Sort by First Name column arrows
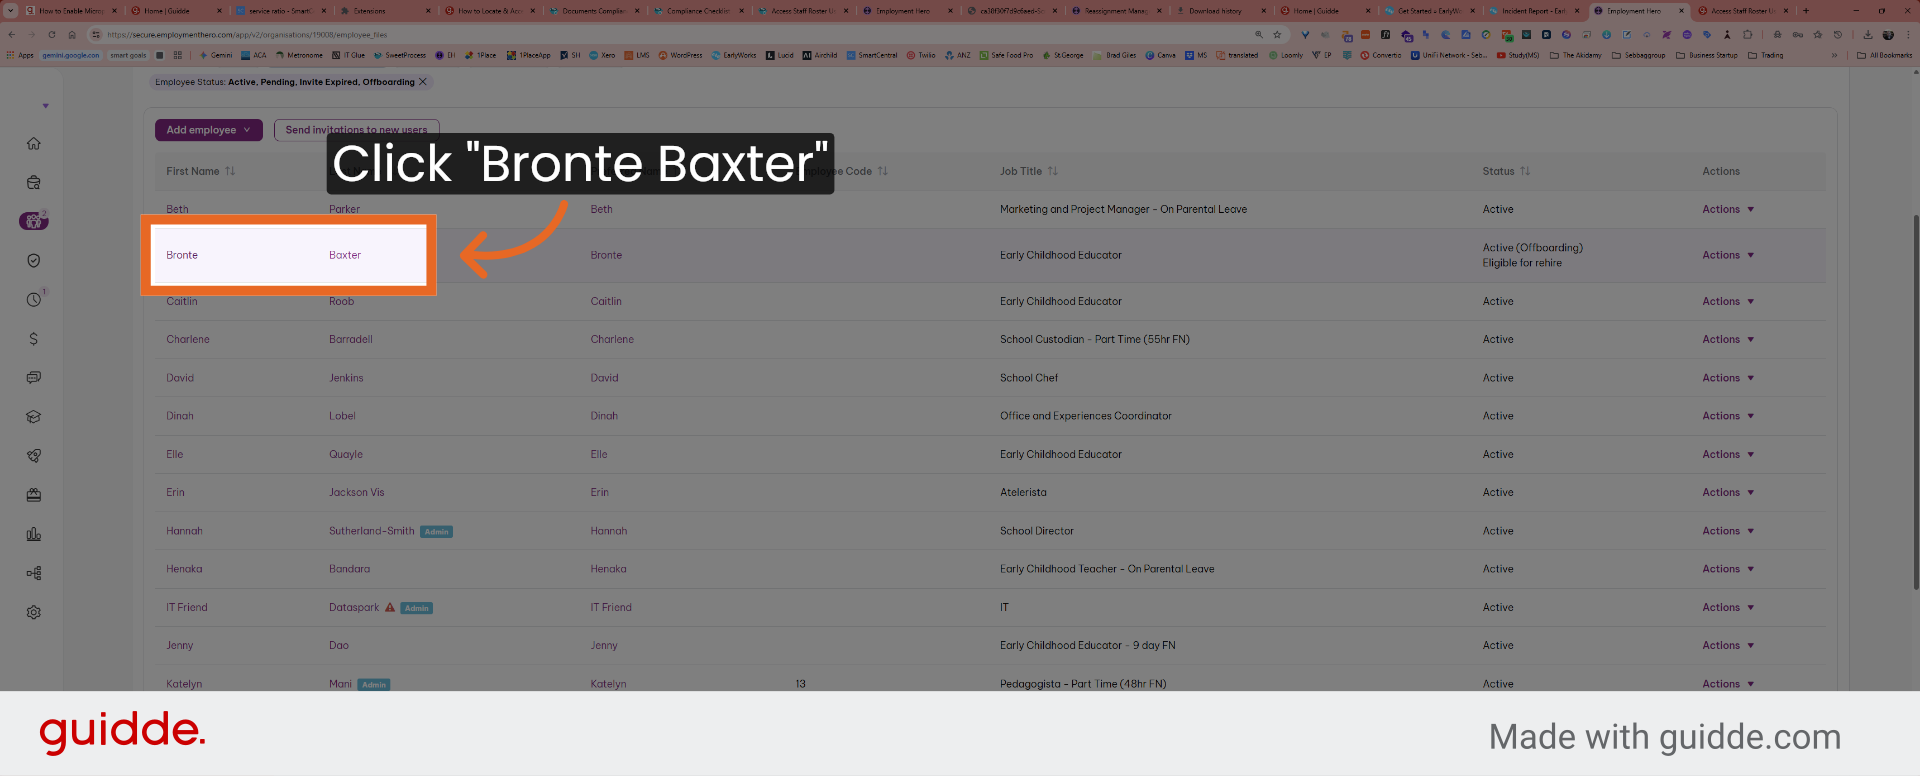The width and height of the screenshot is (1920, 776). point(230,171)
